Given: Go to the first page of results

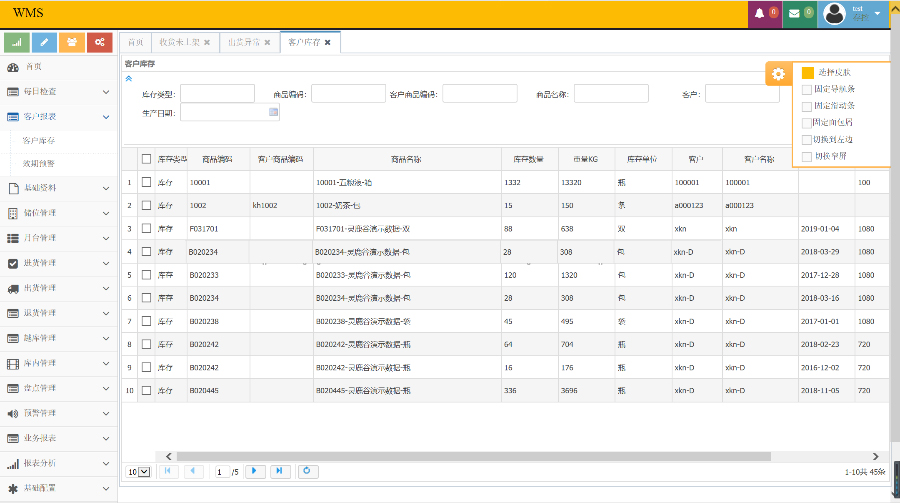Looking at the screenshot, I should [168, 471].
